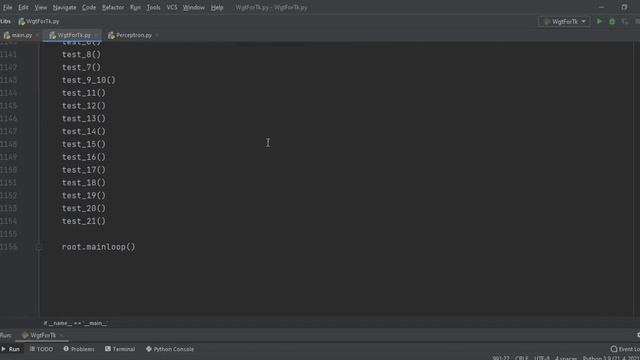Open the Window menu
640x360 pixels.
193,7
